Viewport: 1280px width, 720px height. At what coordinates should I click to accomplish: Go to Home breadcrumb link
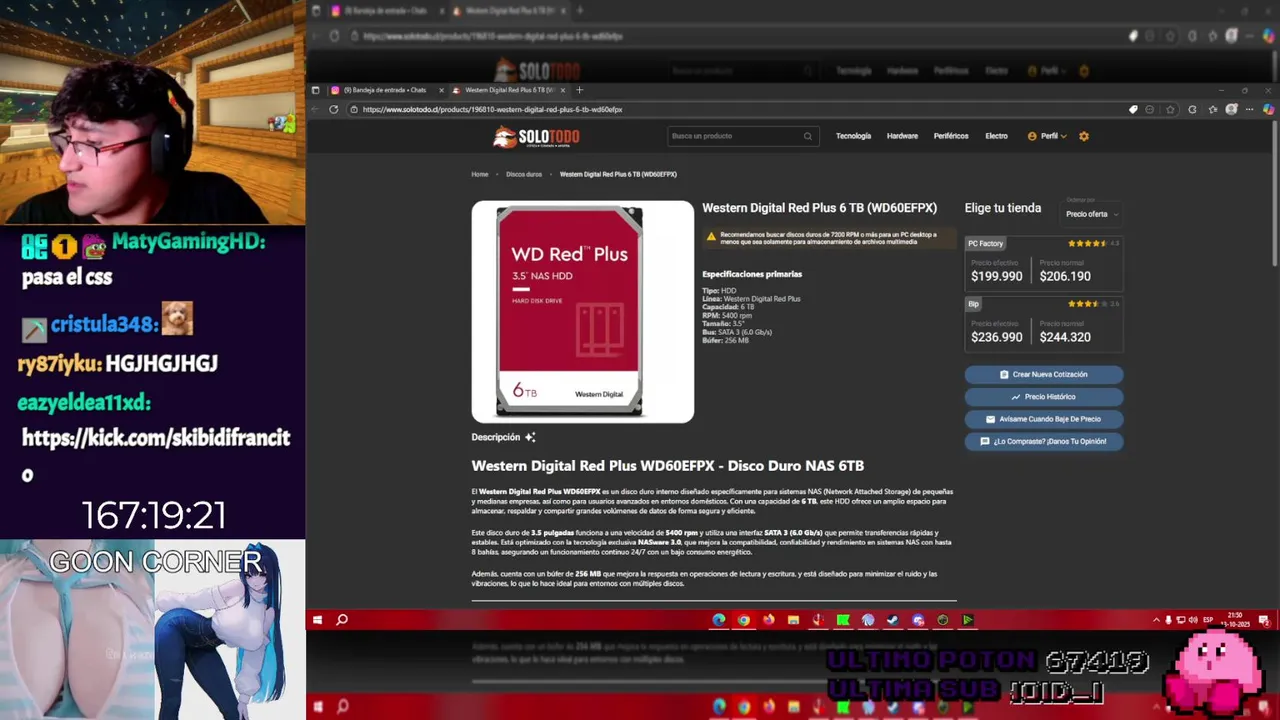tap(480, 174)
